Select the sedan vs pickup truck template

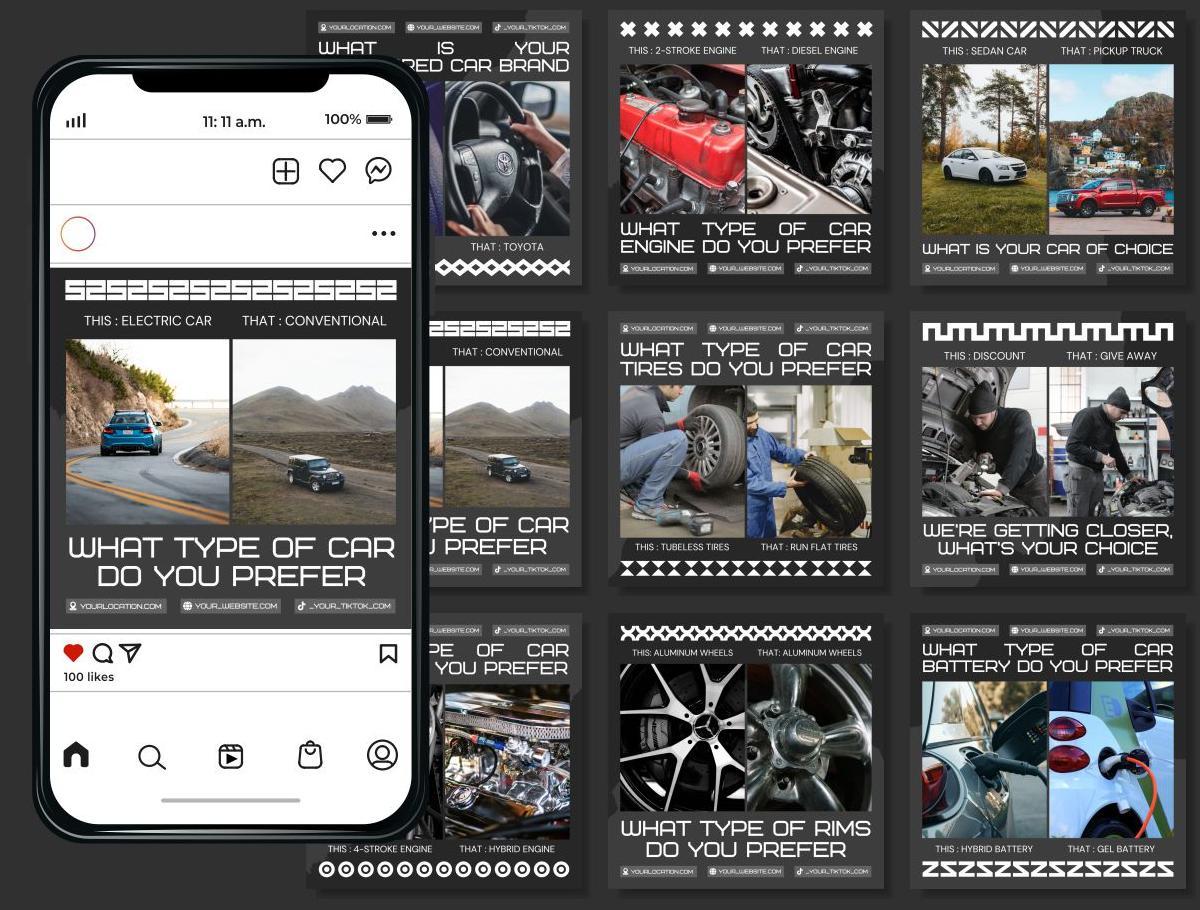[1047, 148]
